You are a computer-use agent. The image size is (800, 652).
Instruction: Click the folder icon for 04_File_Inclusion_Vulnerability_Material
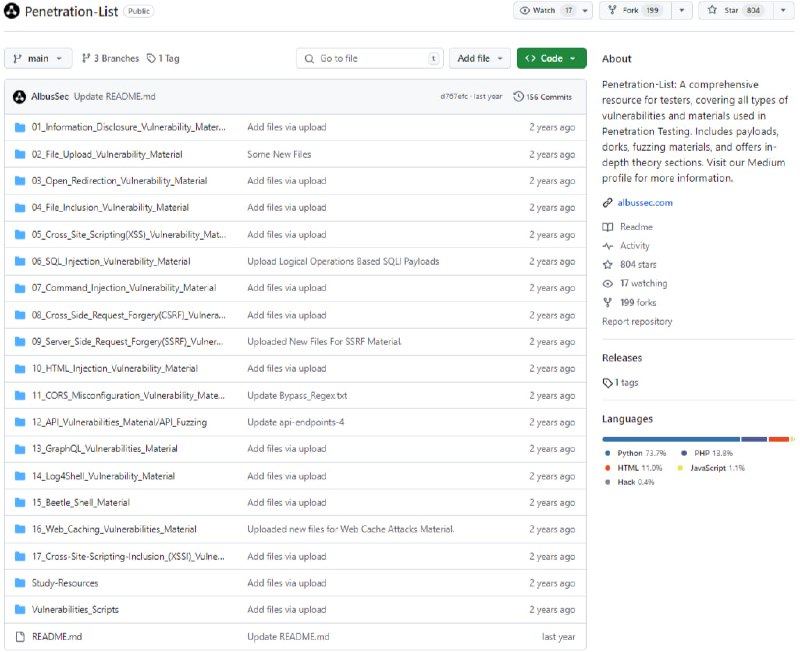pos(20,208)
